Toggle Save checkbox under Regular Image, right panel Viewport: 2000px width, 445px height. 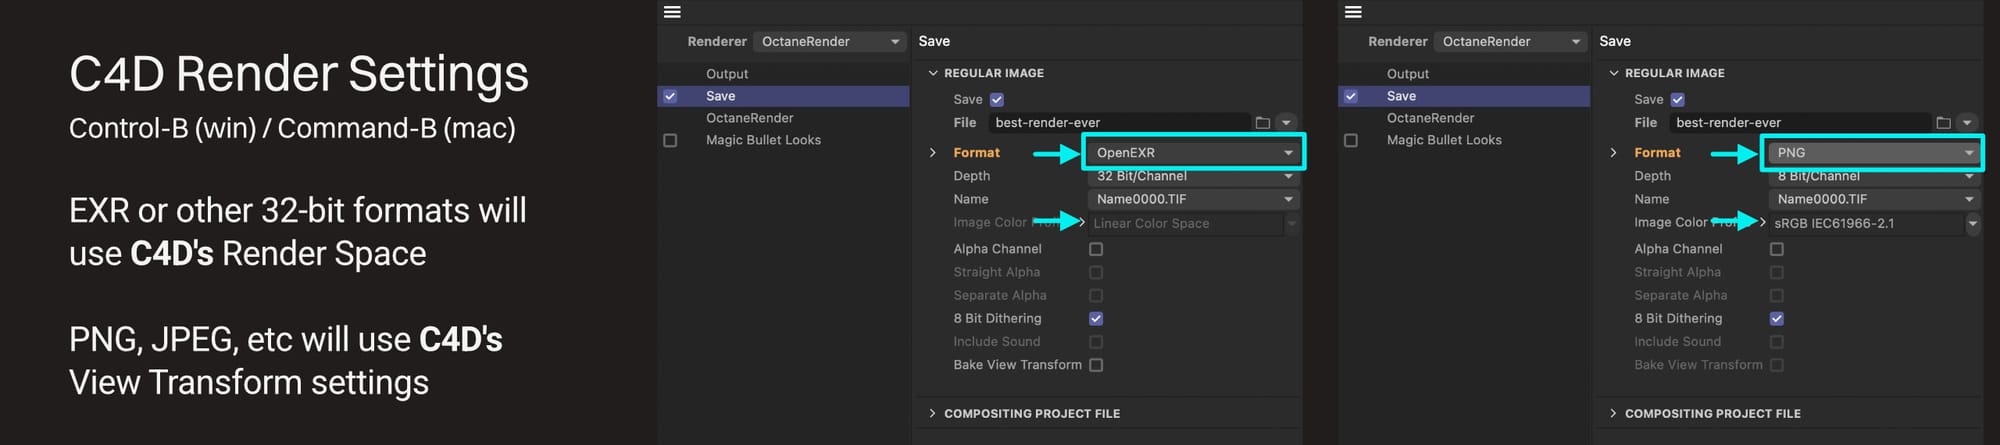[x=1678, y=100]
